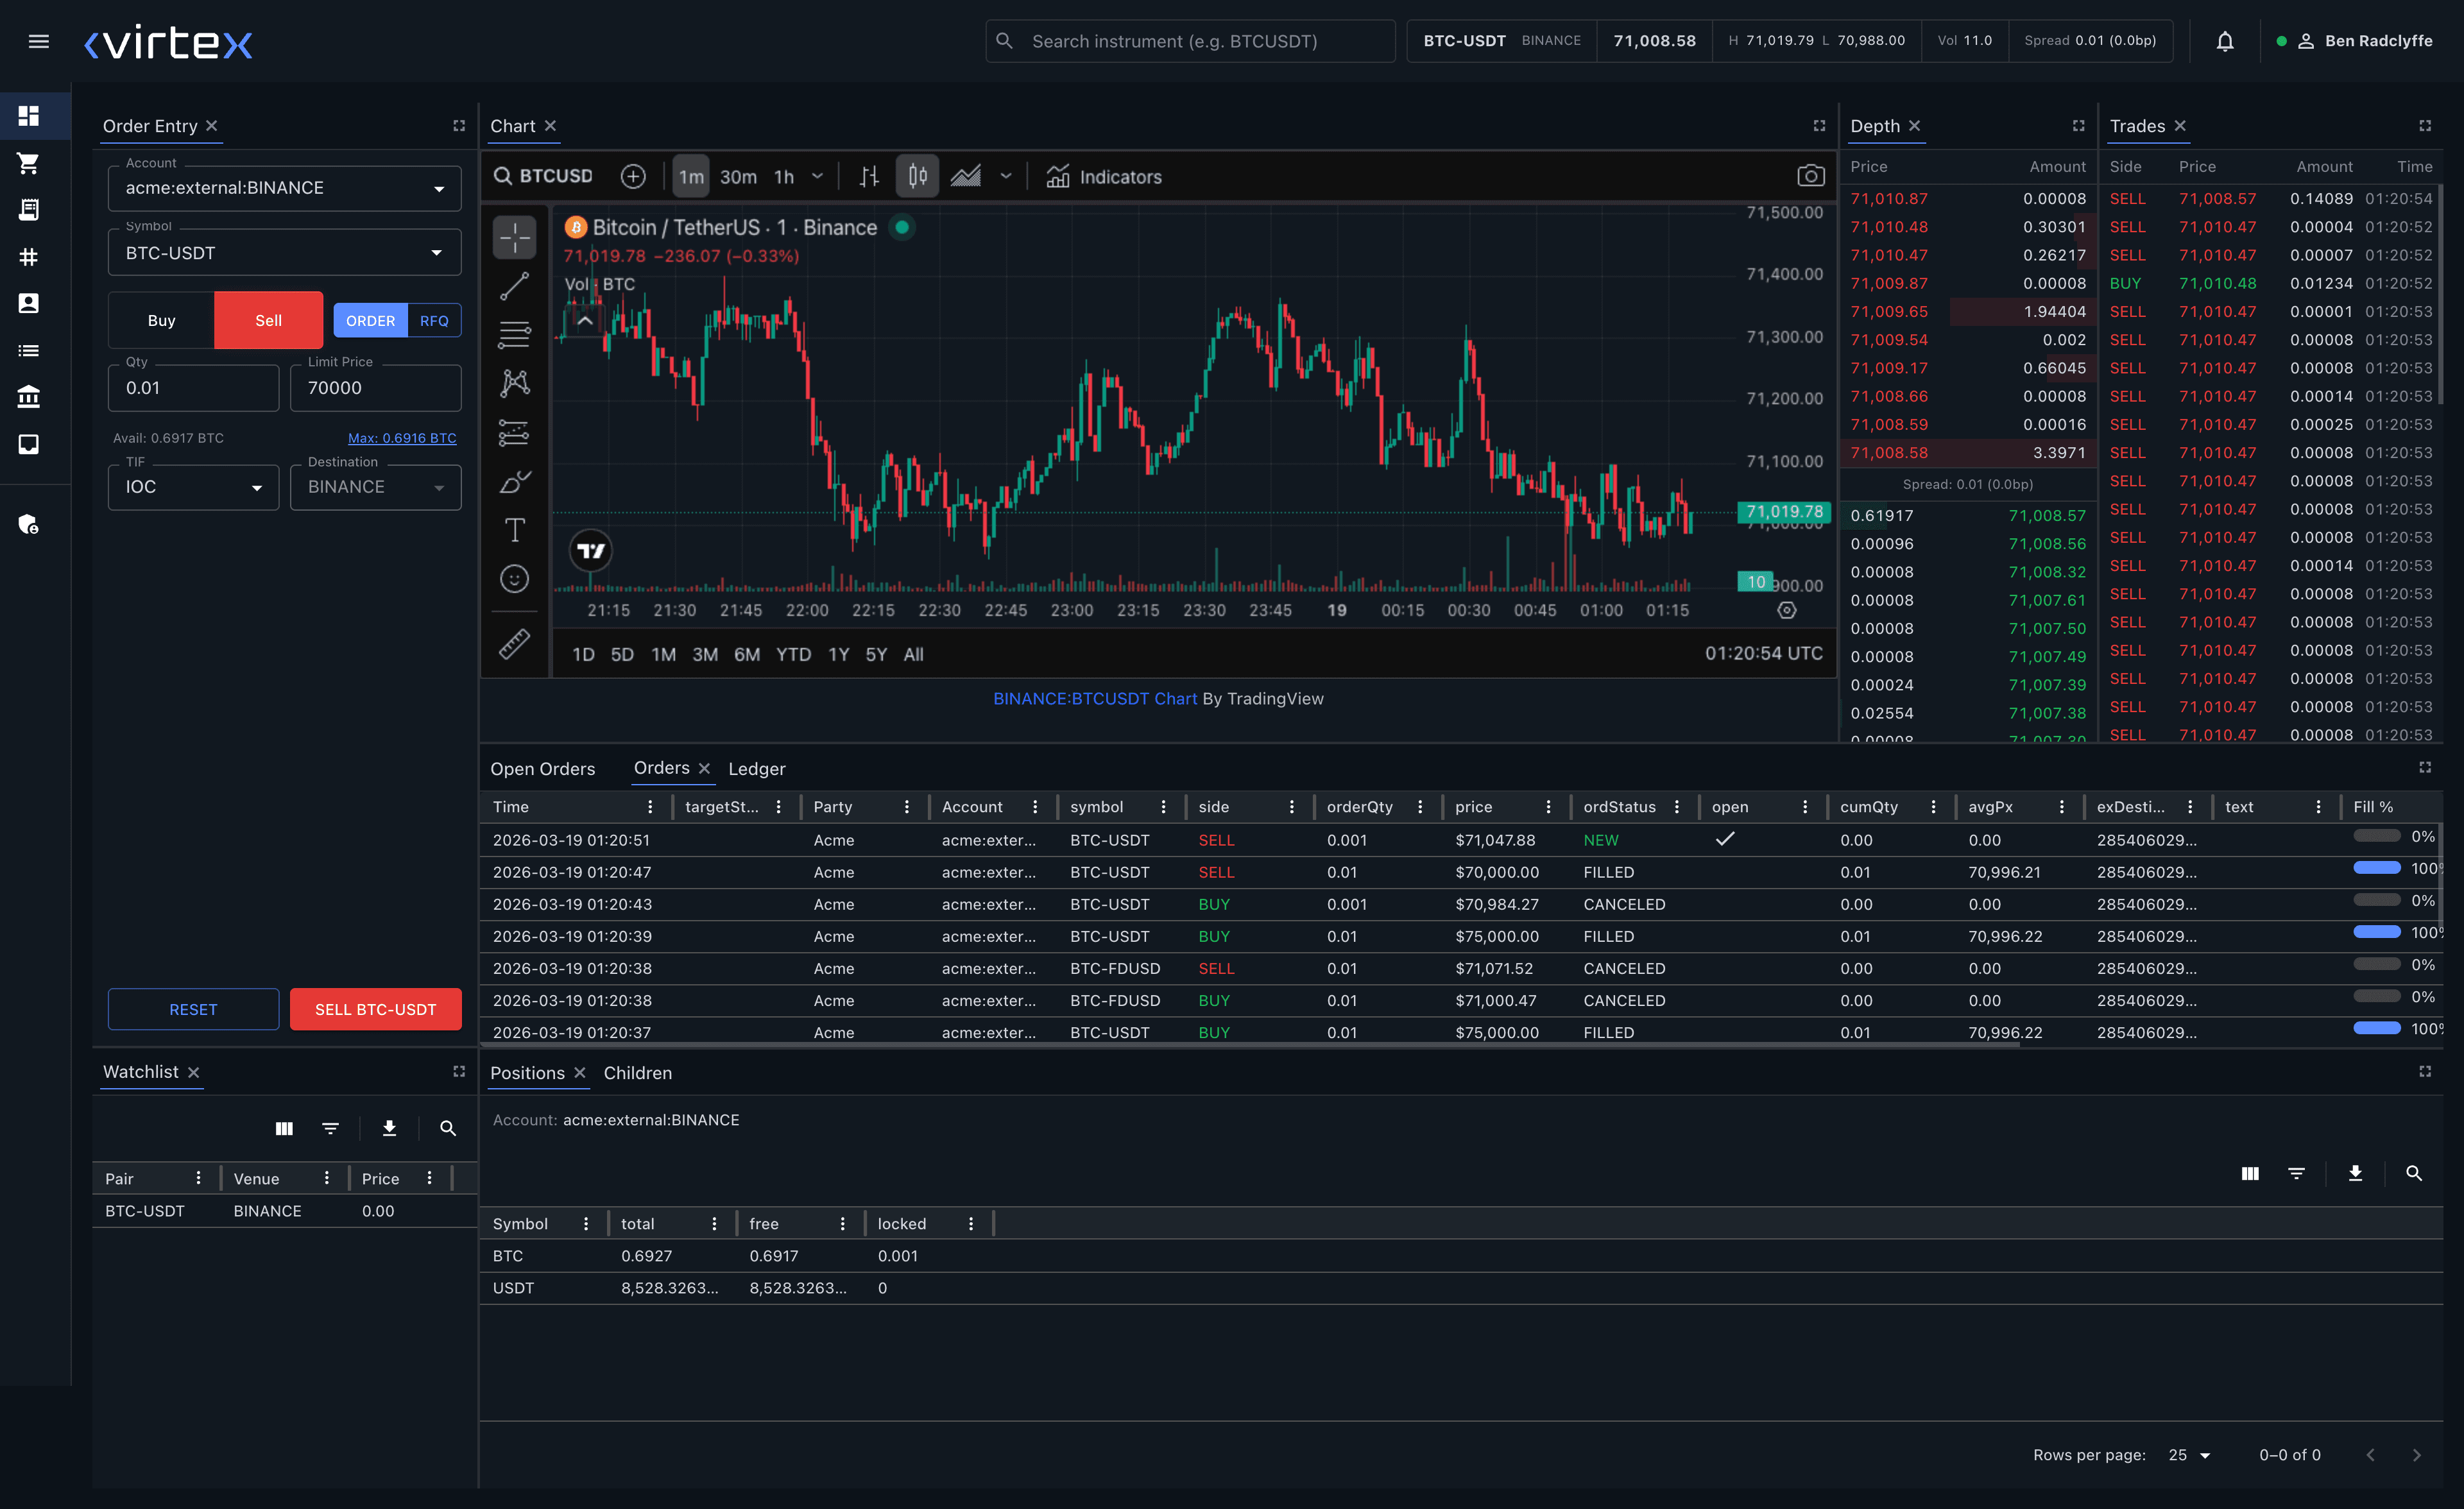Open the TIF dropdown showing IOC
The height and width of the screenshot is (1509, 2464).
tap(192, 487)
